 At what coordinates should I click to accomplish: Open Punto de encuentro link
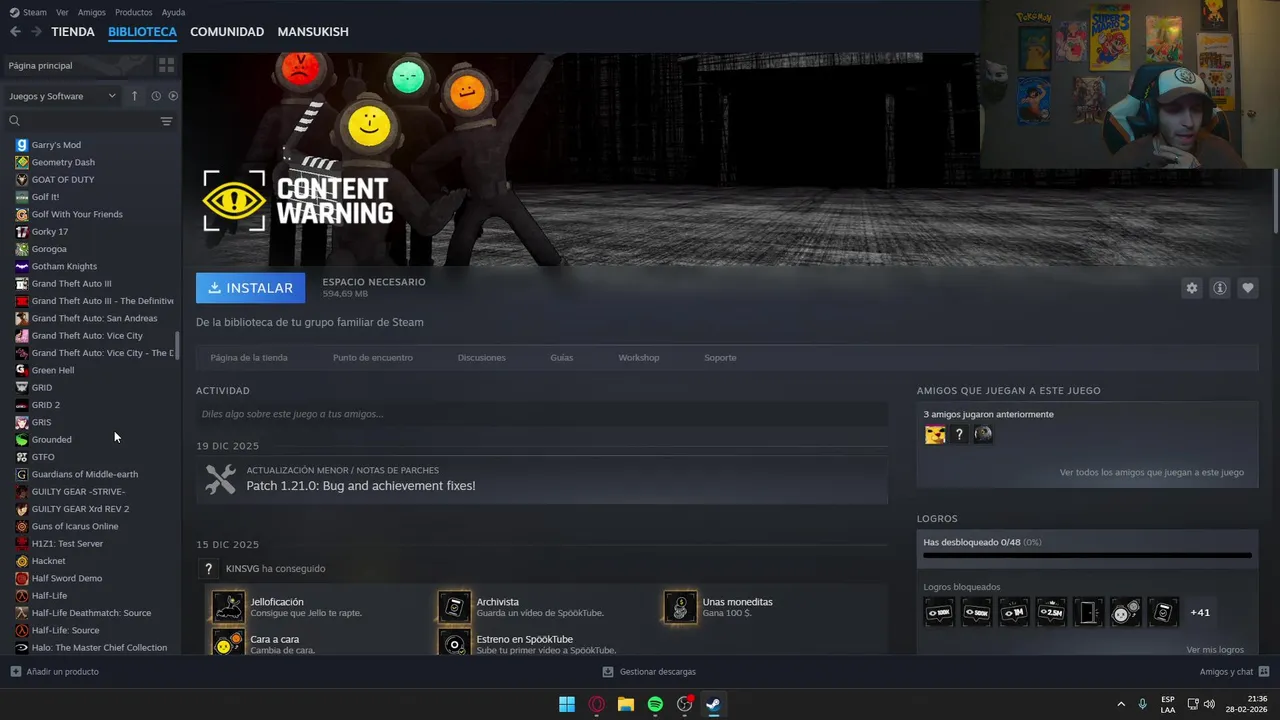373,358
